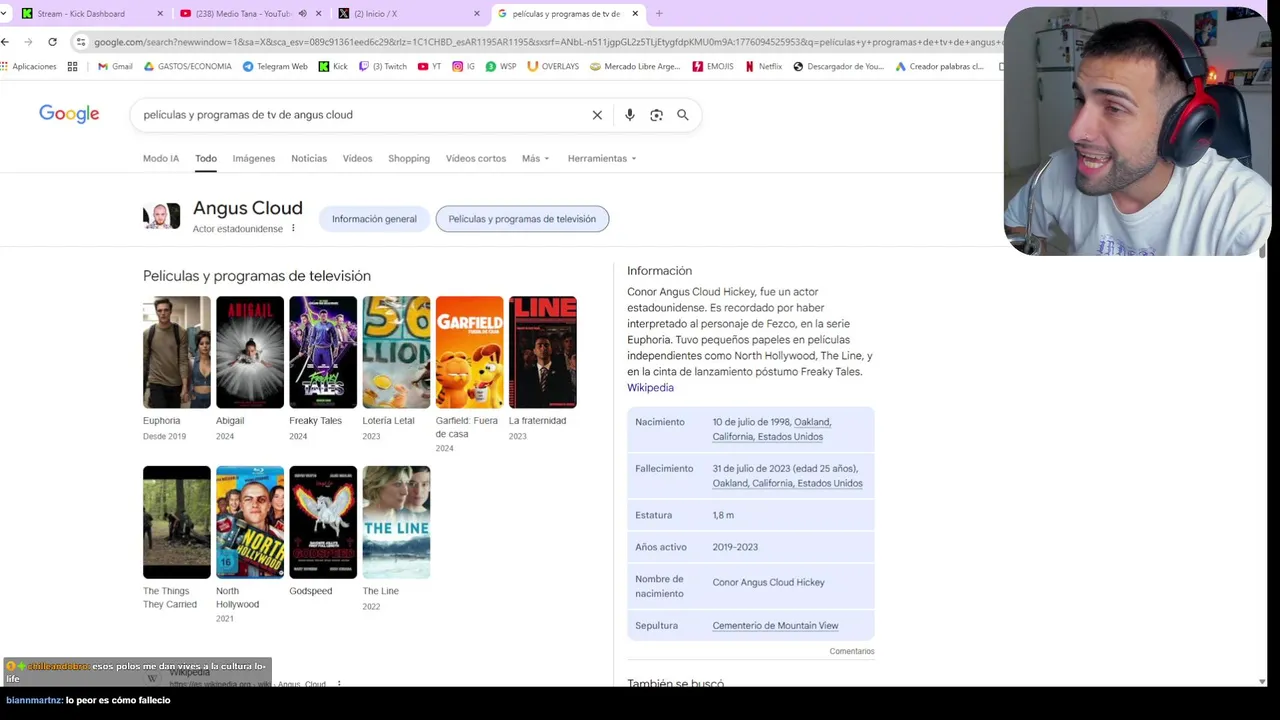The image size is (1280, 720).
Task: Open the GASTOS/ECONOMIA bookmark
Action: 188,67
